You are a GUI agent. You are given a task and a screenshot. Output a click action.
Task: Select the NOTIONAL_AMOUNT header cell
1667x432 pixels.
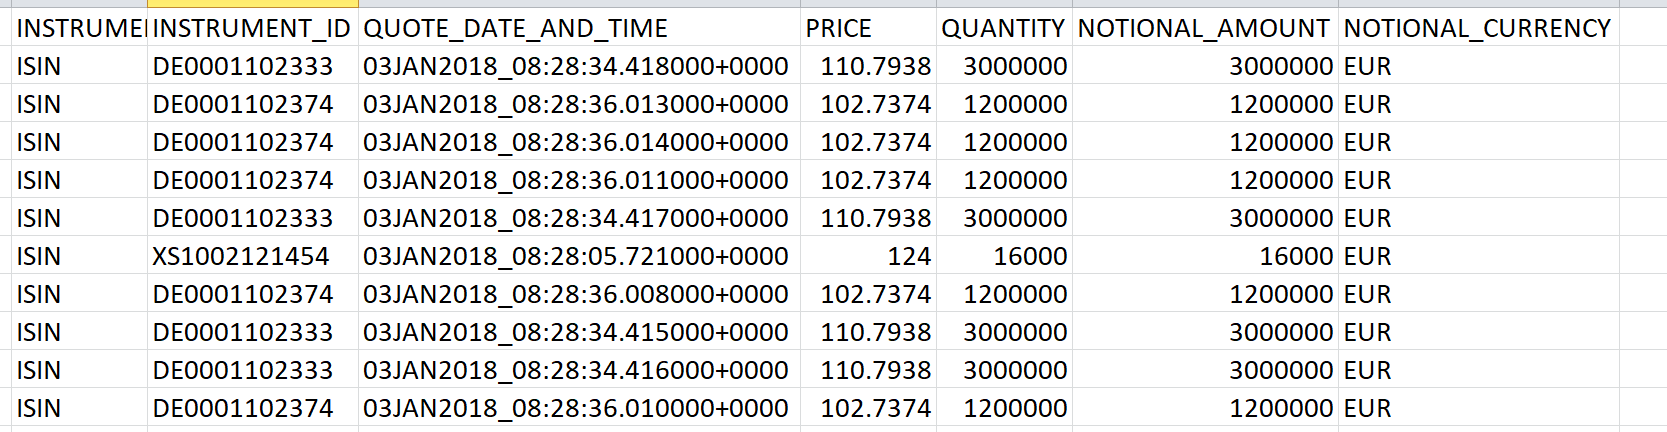1205,28
